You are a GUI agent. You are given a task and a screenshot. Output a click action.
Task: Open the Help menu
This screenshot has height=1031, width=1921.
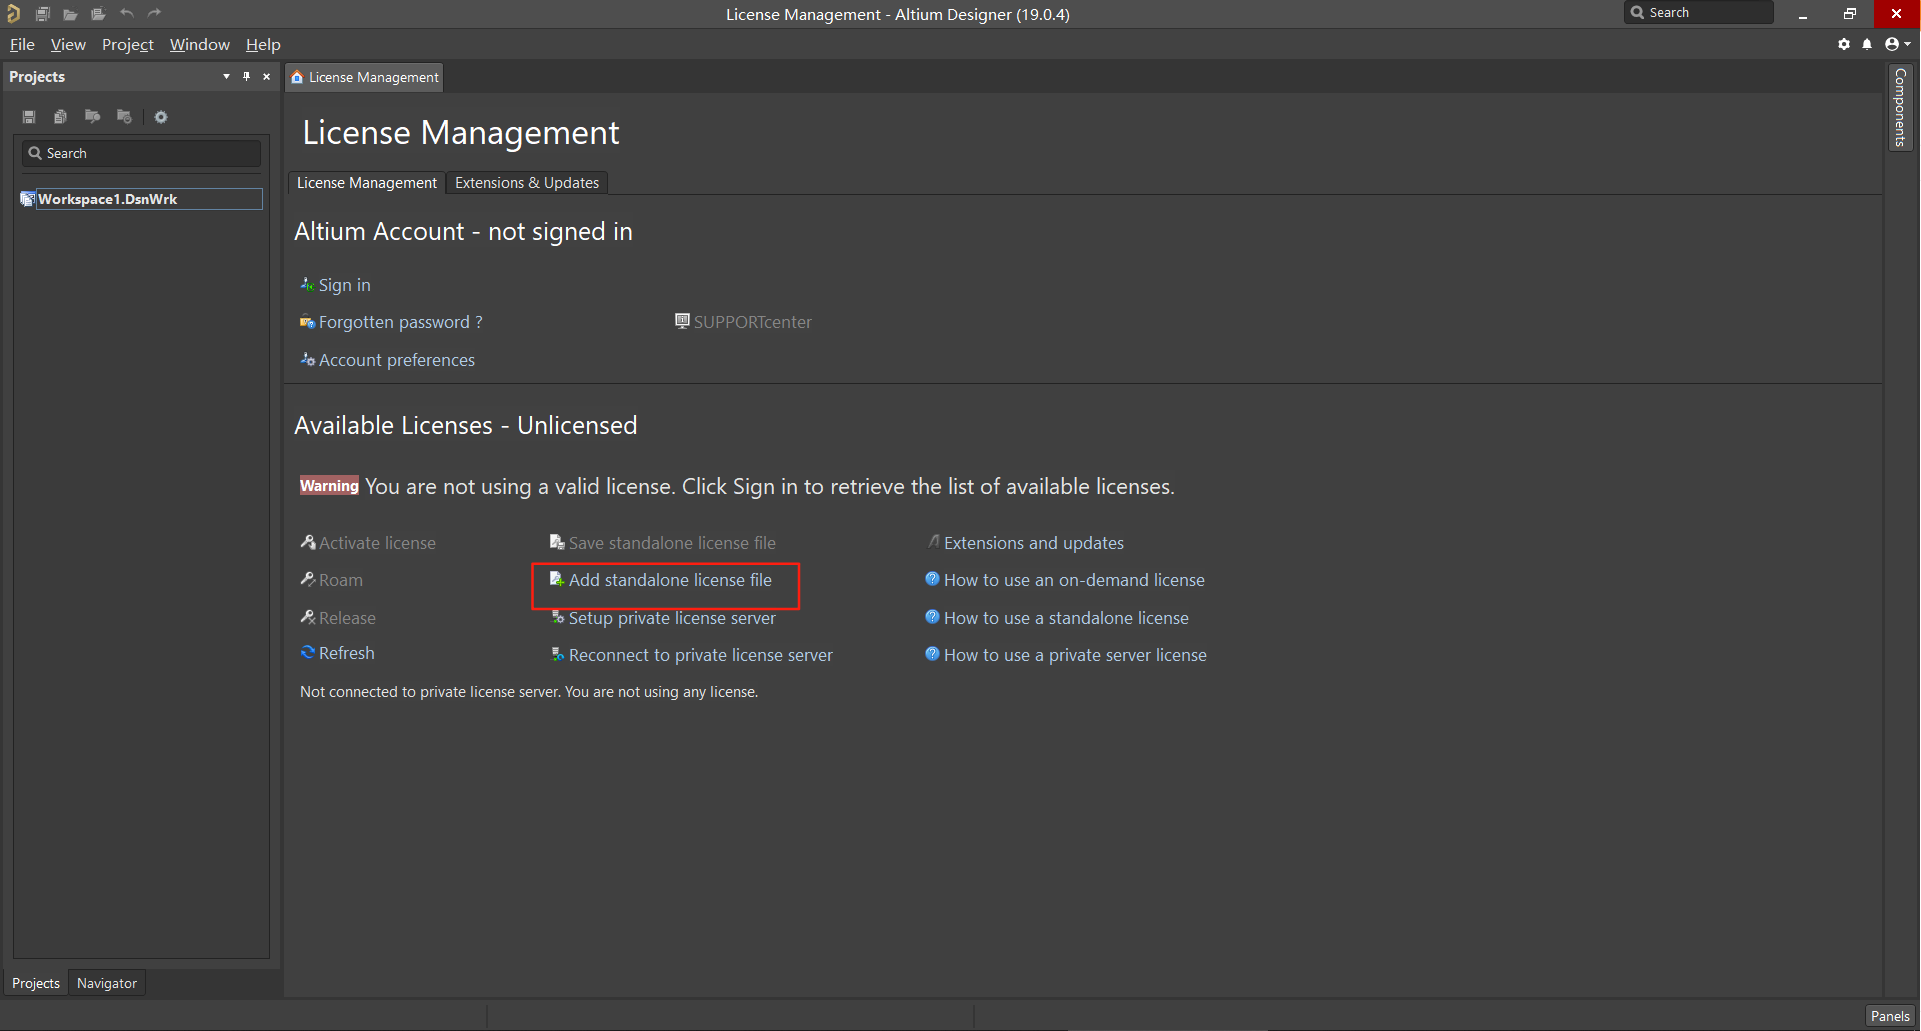[x=263, y=44]
